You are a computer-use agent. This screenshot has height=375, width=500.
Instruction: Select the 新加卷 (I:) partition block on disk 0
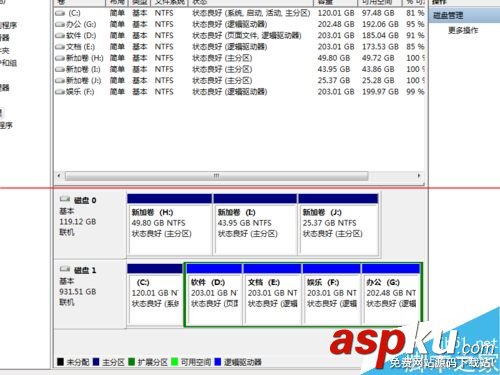point(255,224)
